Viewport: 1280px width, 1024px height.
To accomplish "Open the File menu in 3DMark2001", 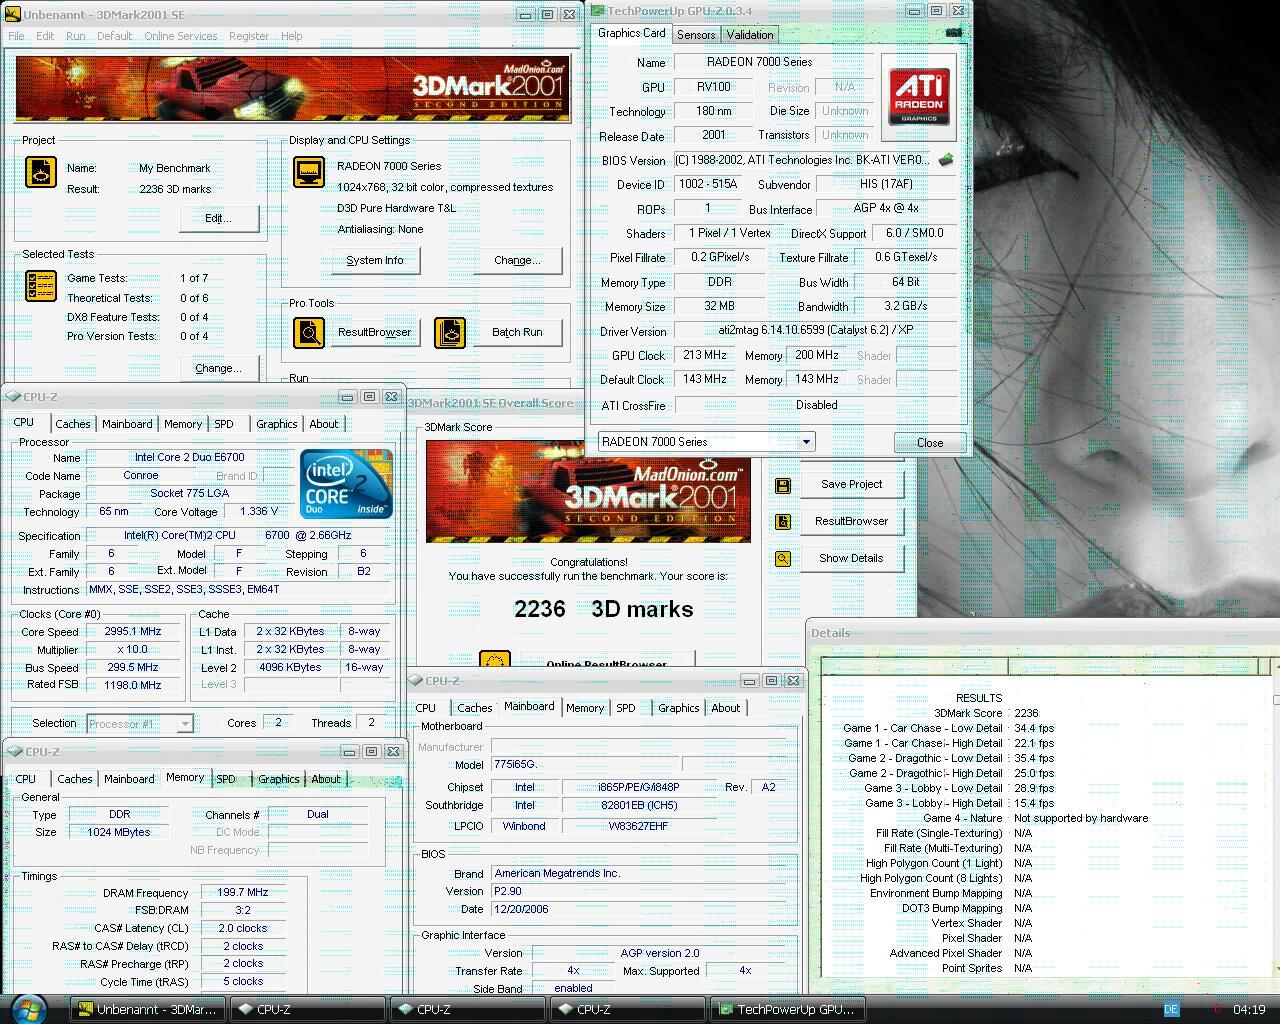I will 16,36.
